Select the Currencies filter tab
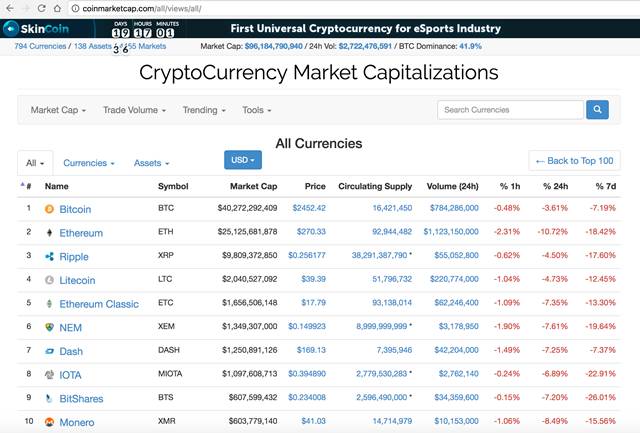640x433 pixels. (x=89, y=163)
